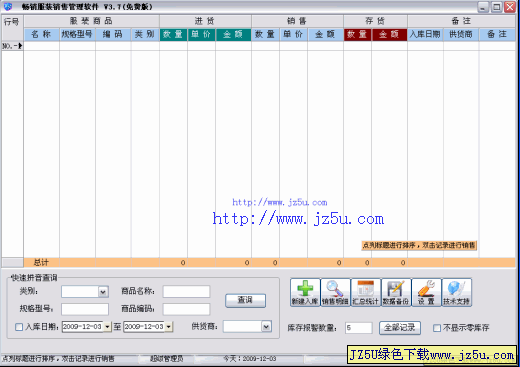Click the 销售 单价 column header

coord(293,34)
